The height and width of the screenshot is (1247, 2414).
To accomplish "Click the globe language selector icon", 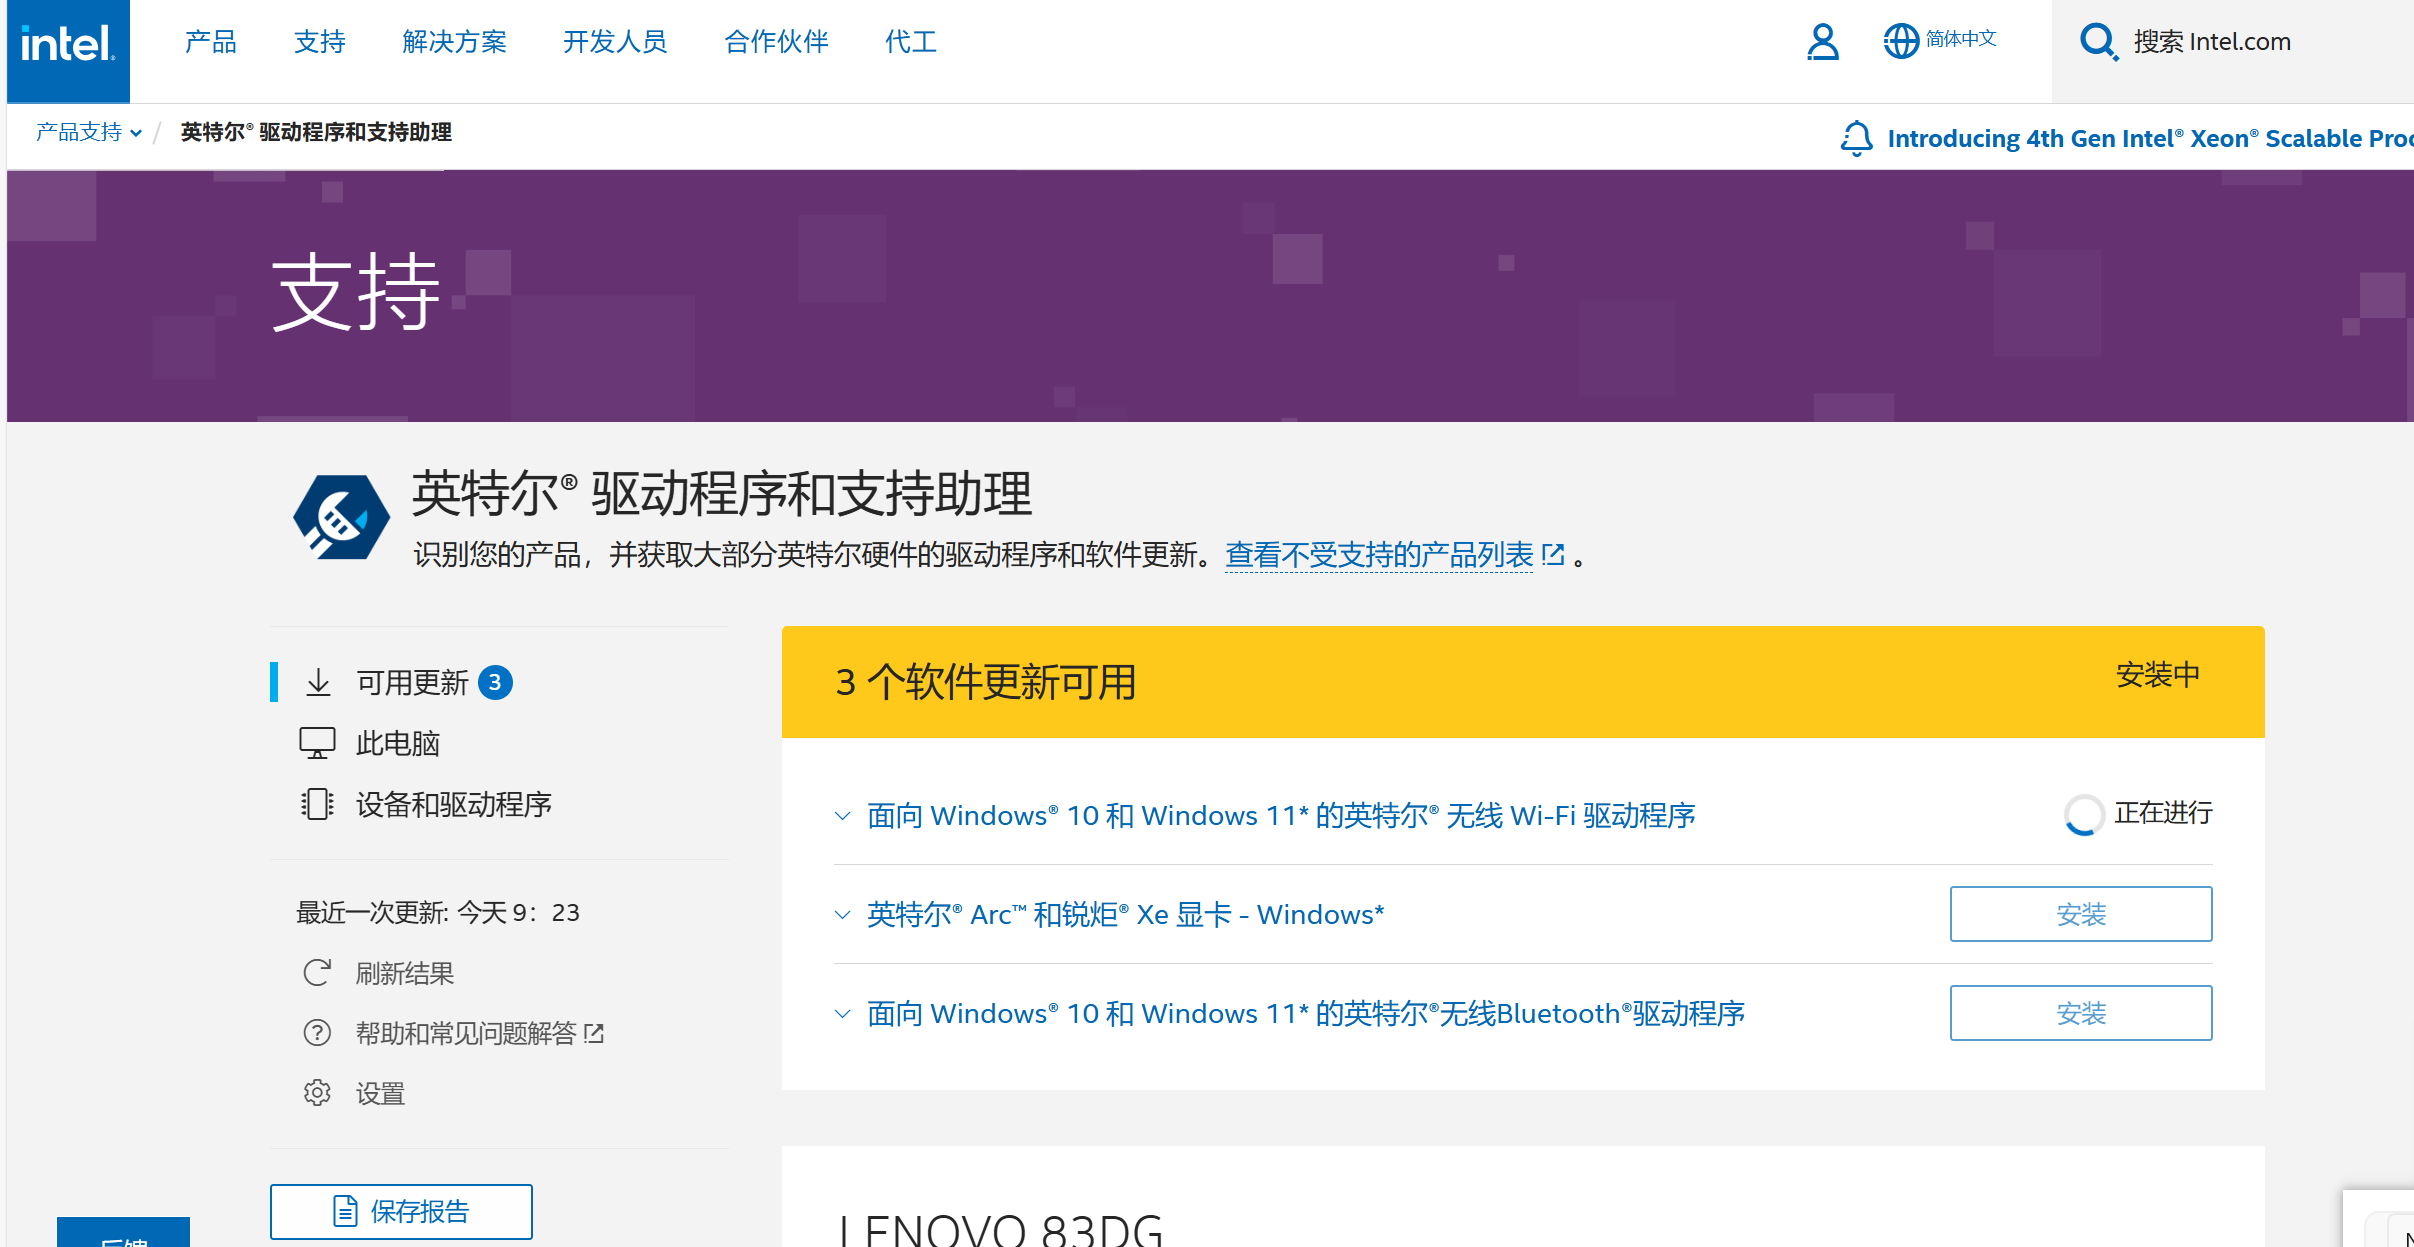I will (1900, 41).
